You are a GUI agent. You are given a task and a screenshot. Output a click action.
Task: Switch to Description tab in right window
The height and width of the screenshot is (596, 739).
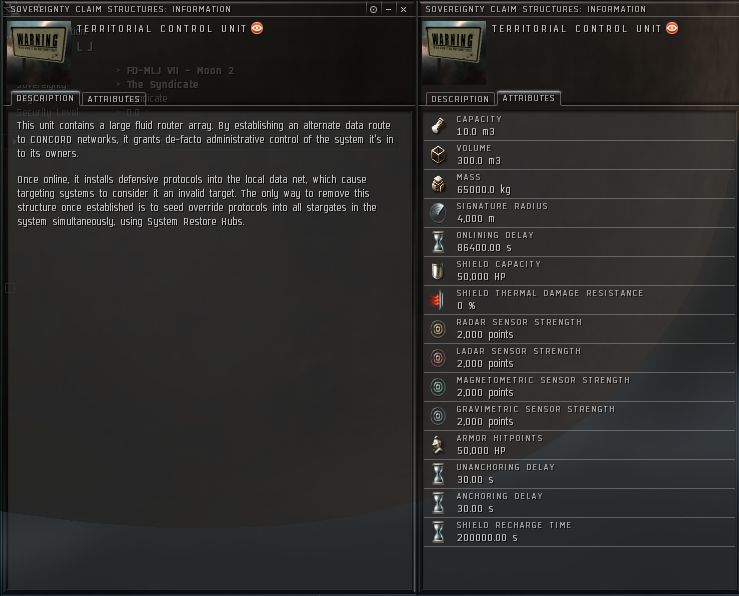point(460,99)
